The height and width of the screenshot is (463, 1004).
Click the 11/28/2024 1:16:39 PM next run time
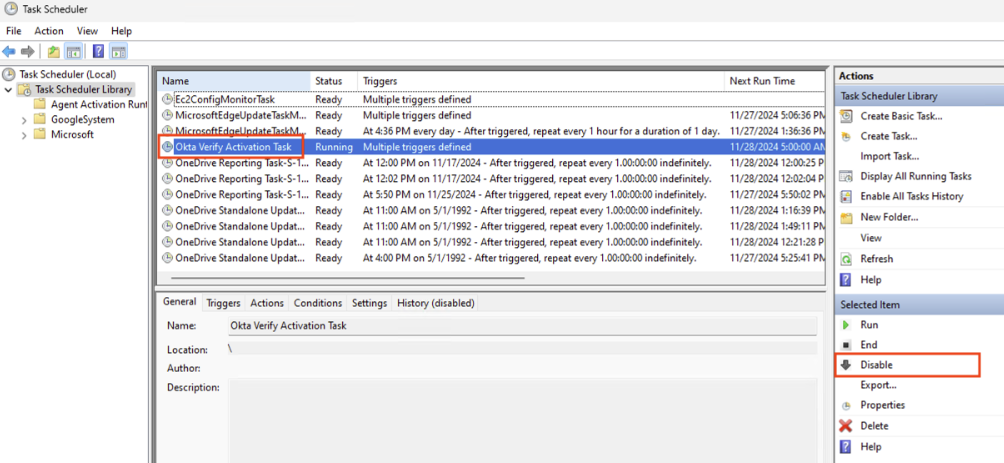(x=776, y=211)
